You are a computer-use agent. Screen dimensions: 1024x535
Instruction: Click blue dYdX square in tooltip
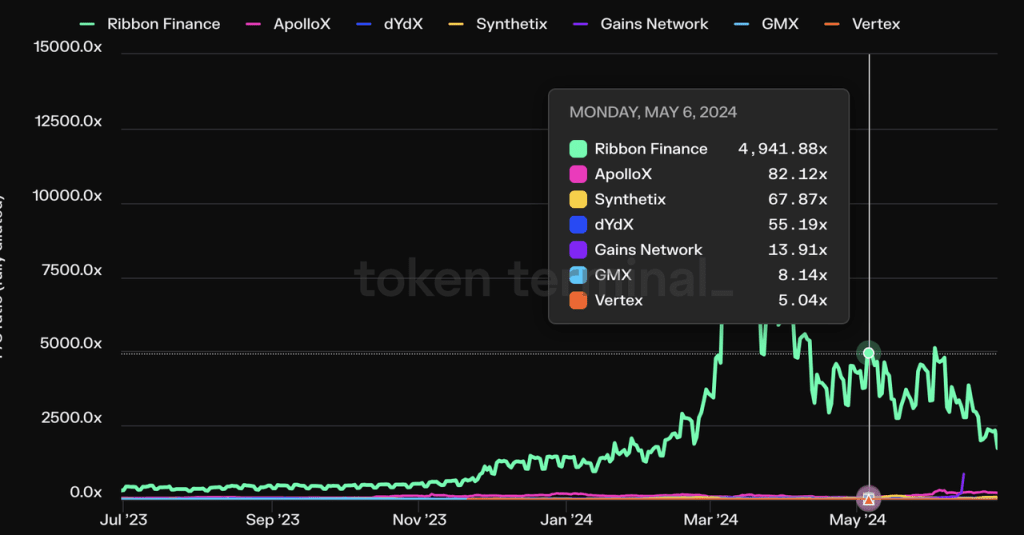578,225
